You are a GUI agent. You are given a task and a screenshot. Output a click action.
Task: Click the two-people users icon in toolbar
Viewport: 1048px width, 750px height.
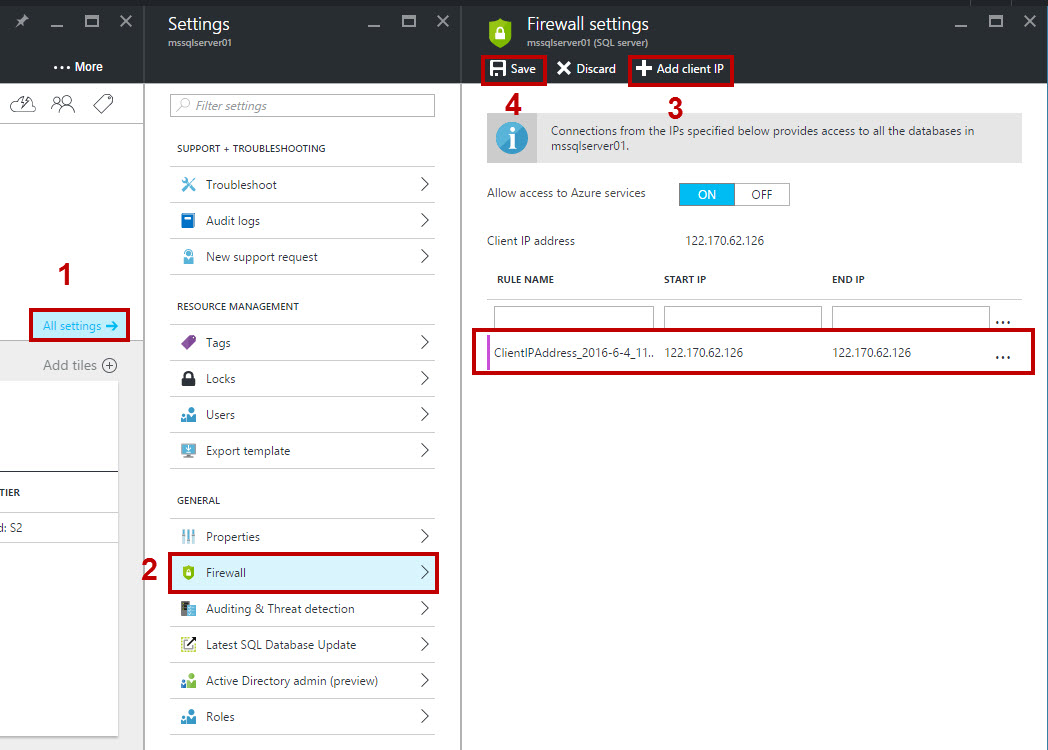(x=63, y=104)
